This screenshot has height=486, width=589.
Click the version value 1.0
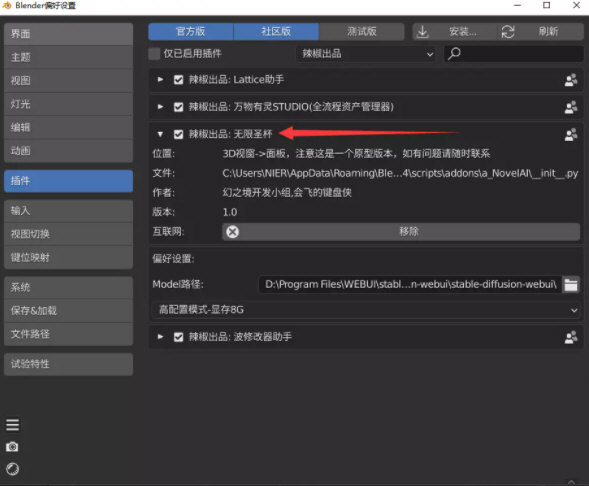coord(230,212)
